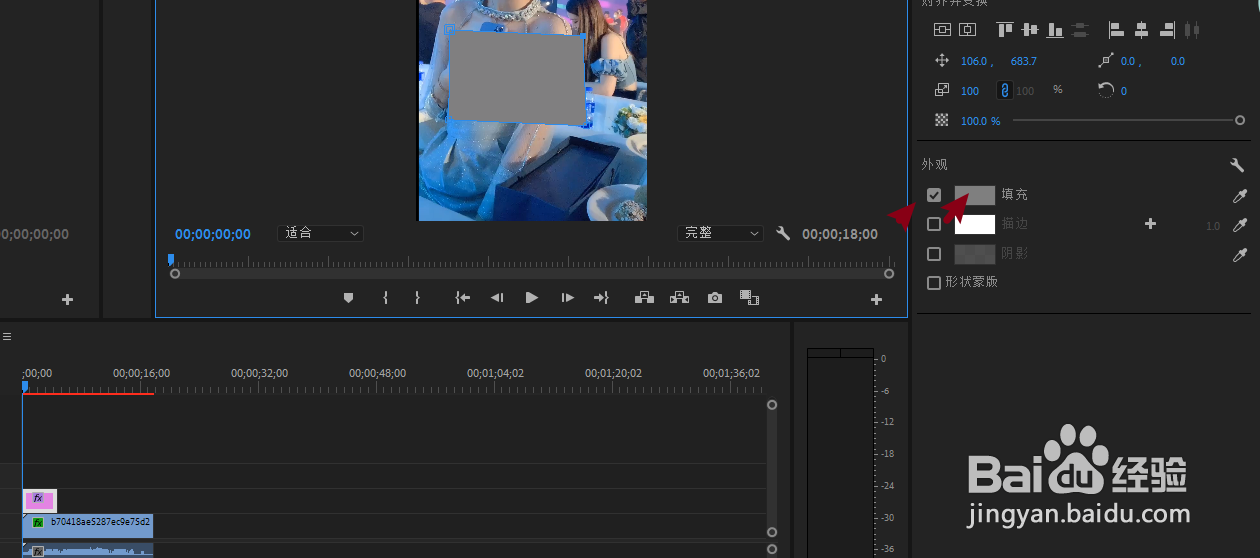Open program monitor button editor plus
Image resolution: width=1260 pixels, height=558 pixels.
pos(876,299)
